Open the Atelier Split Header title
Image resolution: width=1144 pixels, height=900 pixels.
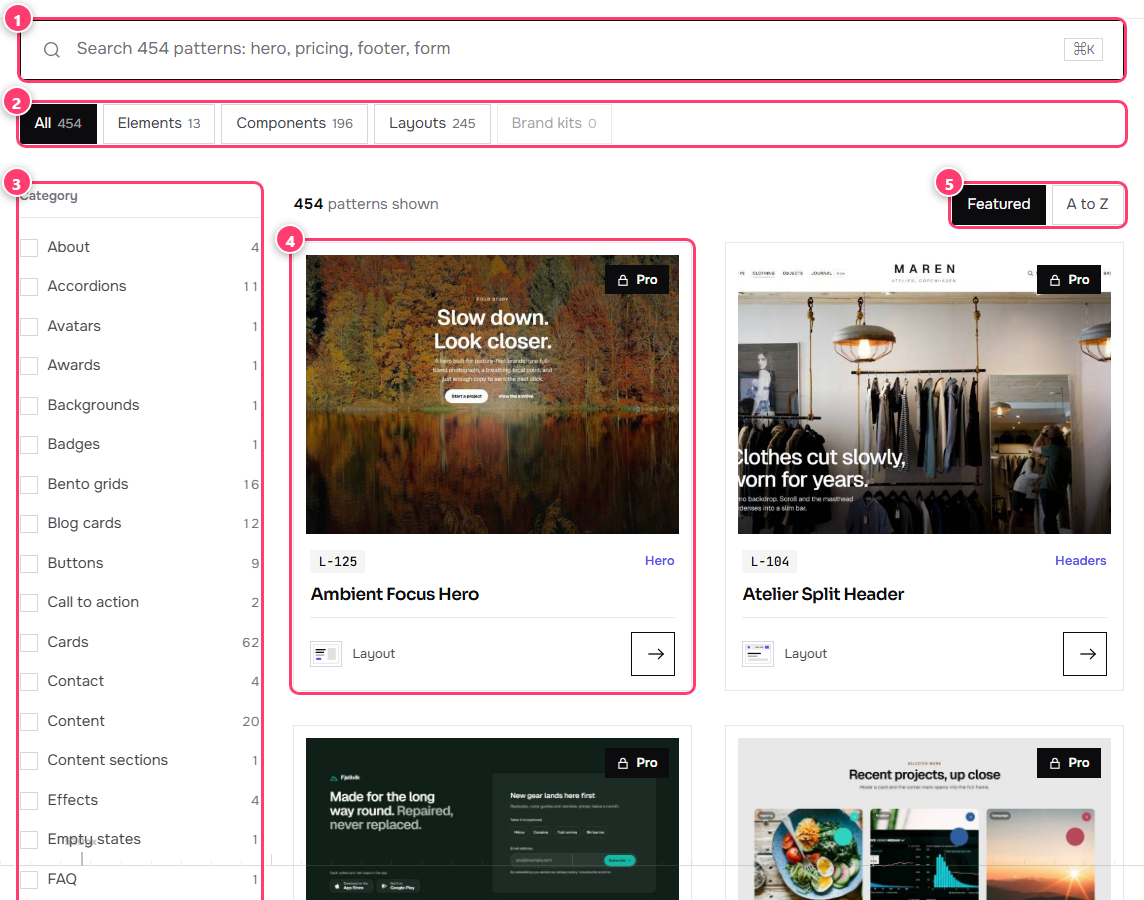tap(823, 594)
